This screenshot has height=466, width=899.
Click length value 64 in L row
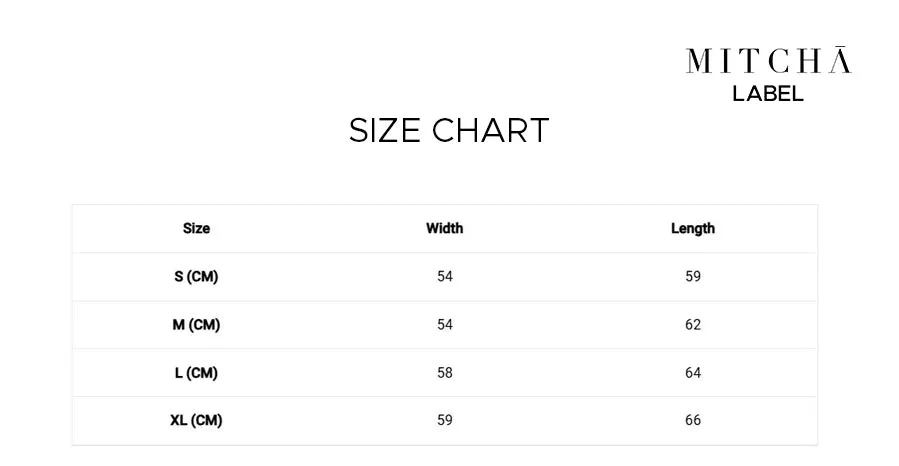(x=693, y=373)
